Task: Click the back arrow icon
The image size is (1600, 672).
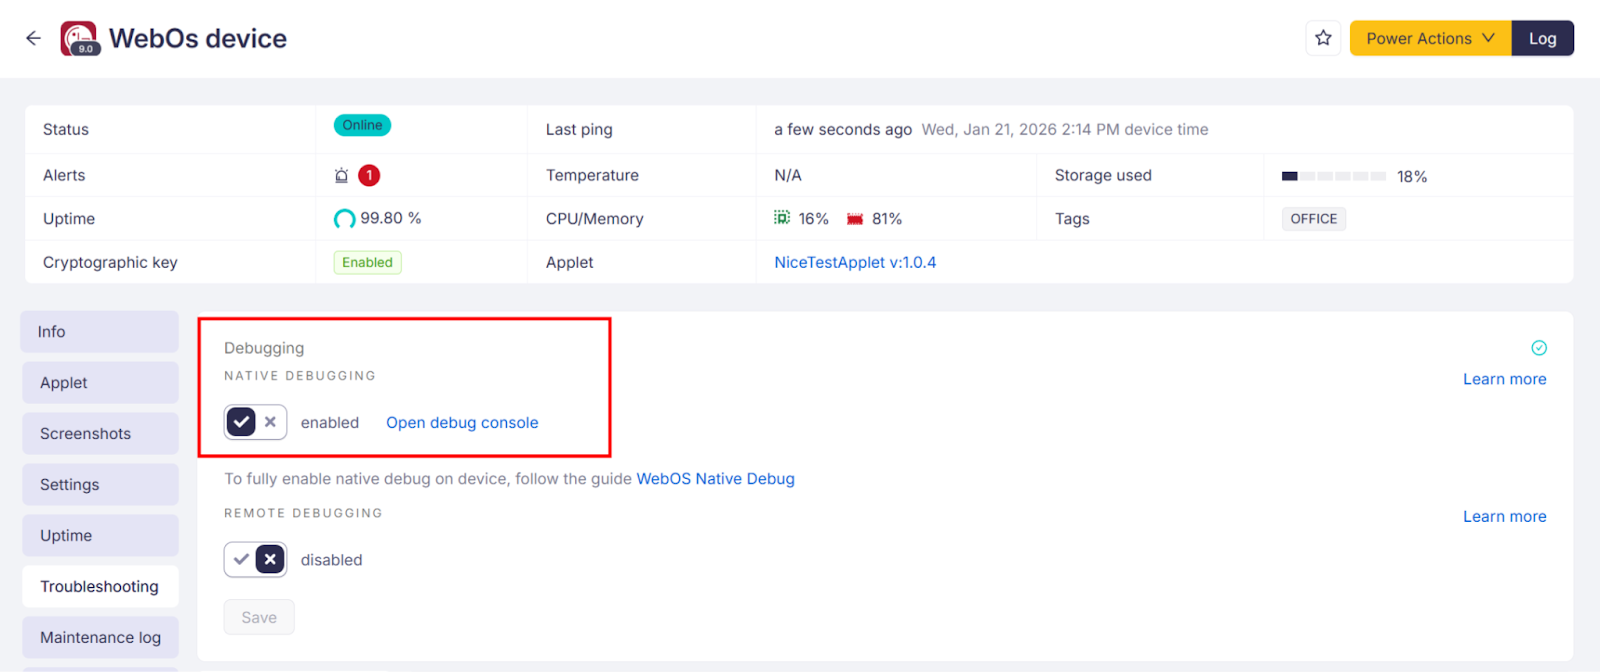Action: pyautogui.click(x=33, y=38)
